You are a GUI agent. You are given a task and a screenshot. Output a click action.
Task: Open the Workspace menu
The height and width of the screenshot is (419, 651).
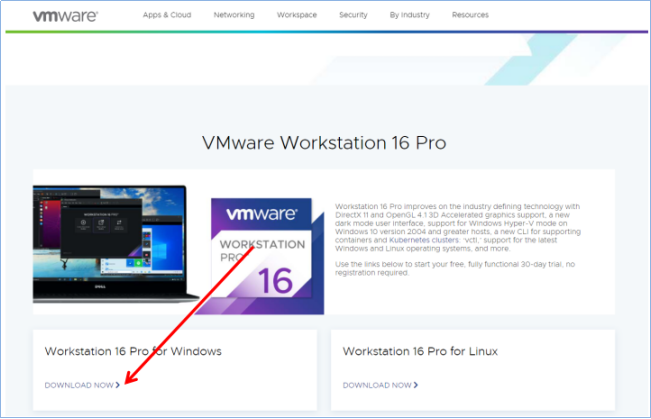pyautogui.click(x=297, y=15)
